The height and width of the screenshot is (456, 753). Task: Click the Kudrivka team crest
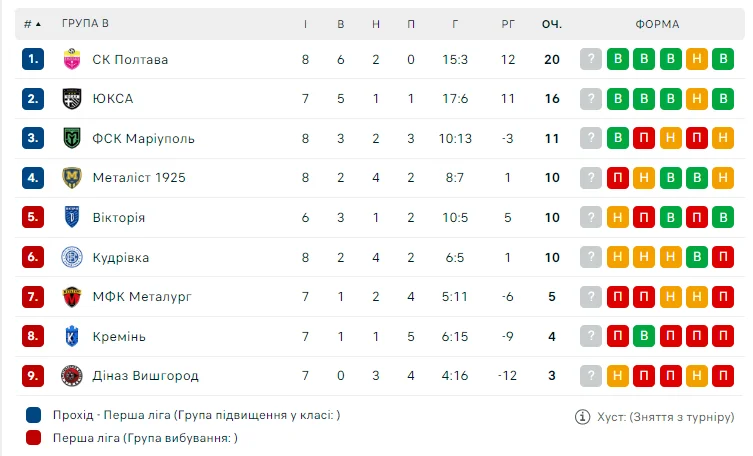pos(71,257)
